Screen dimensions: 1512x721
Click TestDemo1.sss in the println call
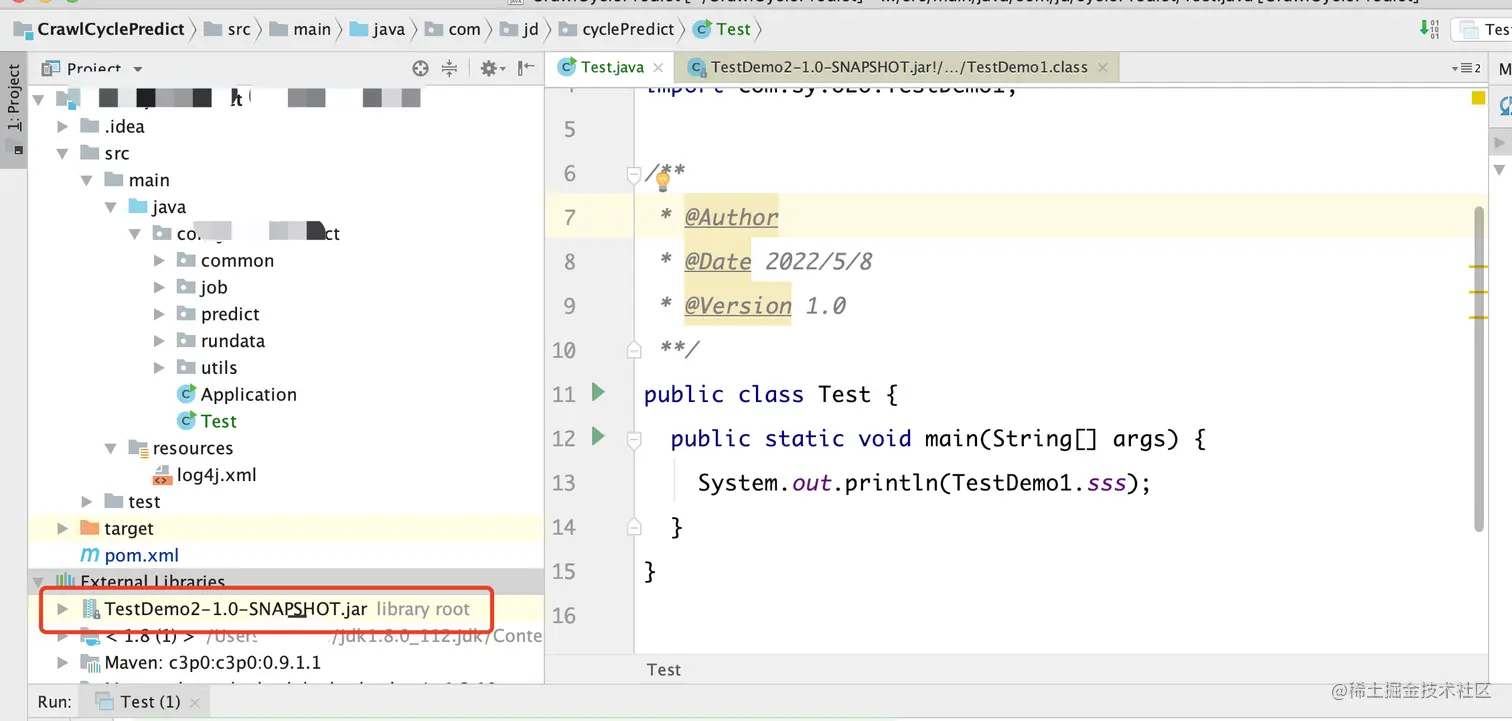point(1040,482)
